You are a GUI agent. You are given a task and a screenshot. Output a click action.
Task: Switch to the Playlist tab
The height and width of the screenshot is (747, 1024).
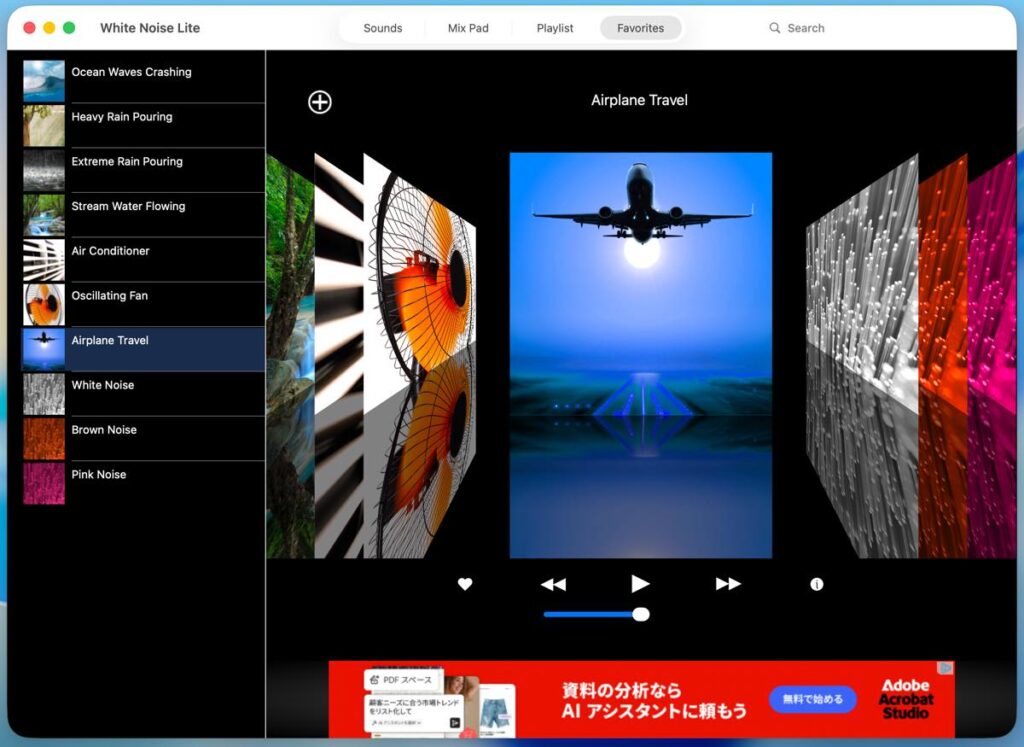(555, 28)
